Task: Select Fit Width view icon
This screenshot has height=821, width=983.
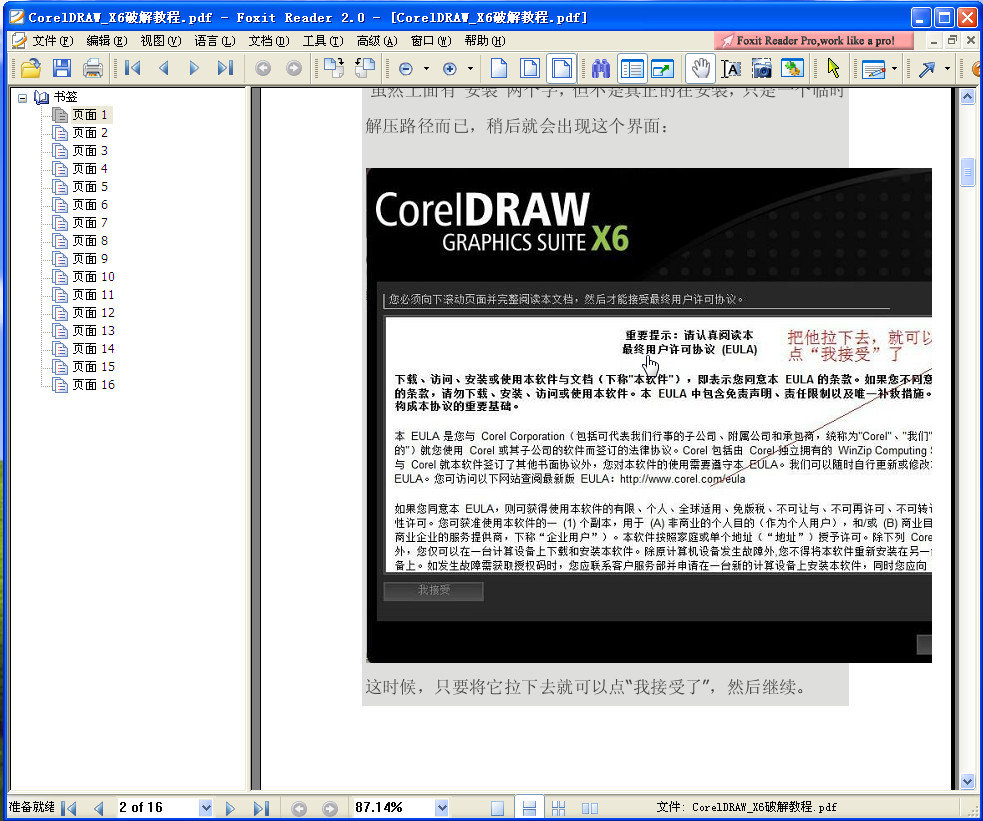Action: click(561, 68)
